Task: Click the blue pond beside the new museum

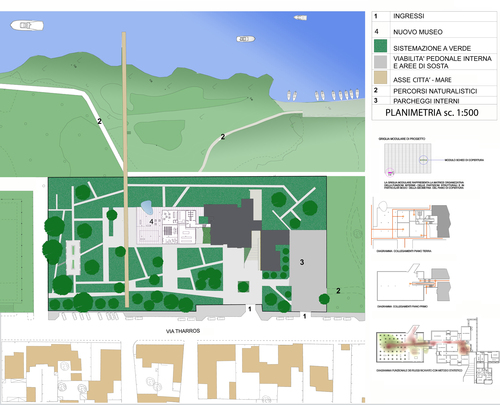Action: 147,207
